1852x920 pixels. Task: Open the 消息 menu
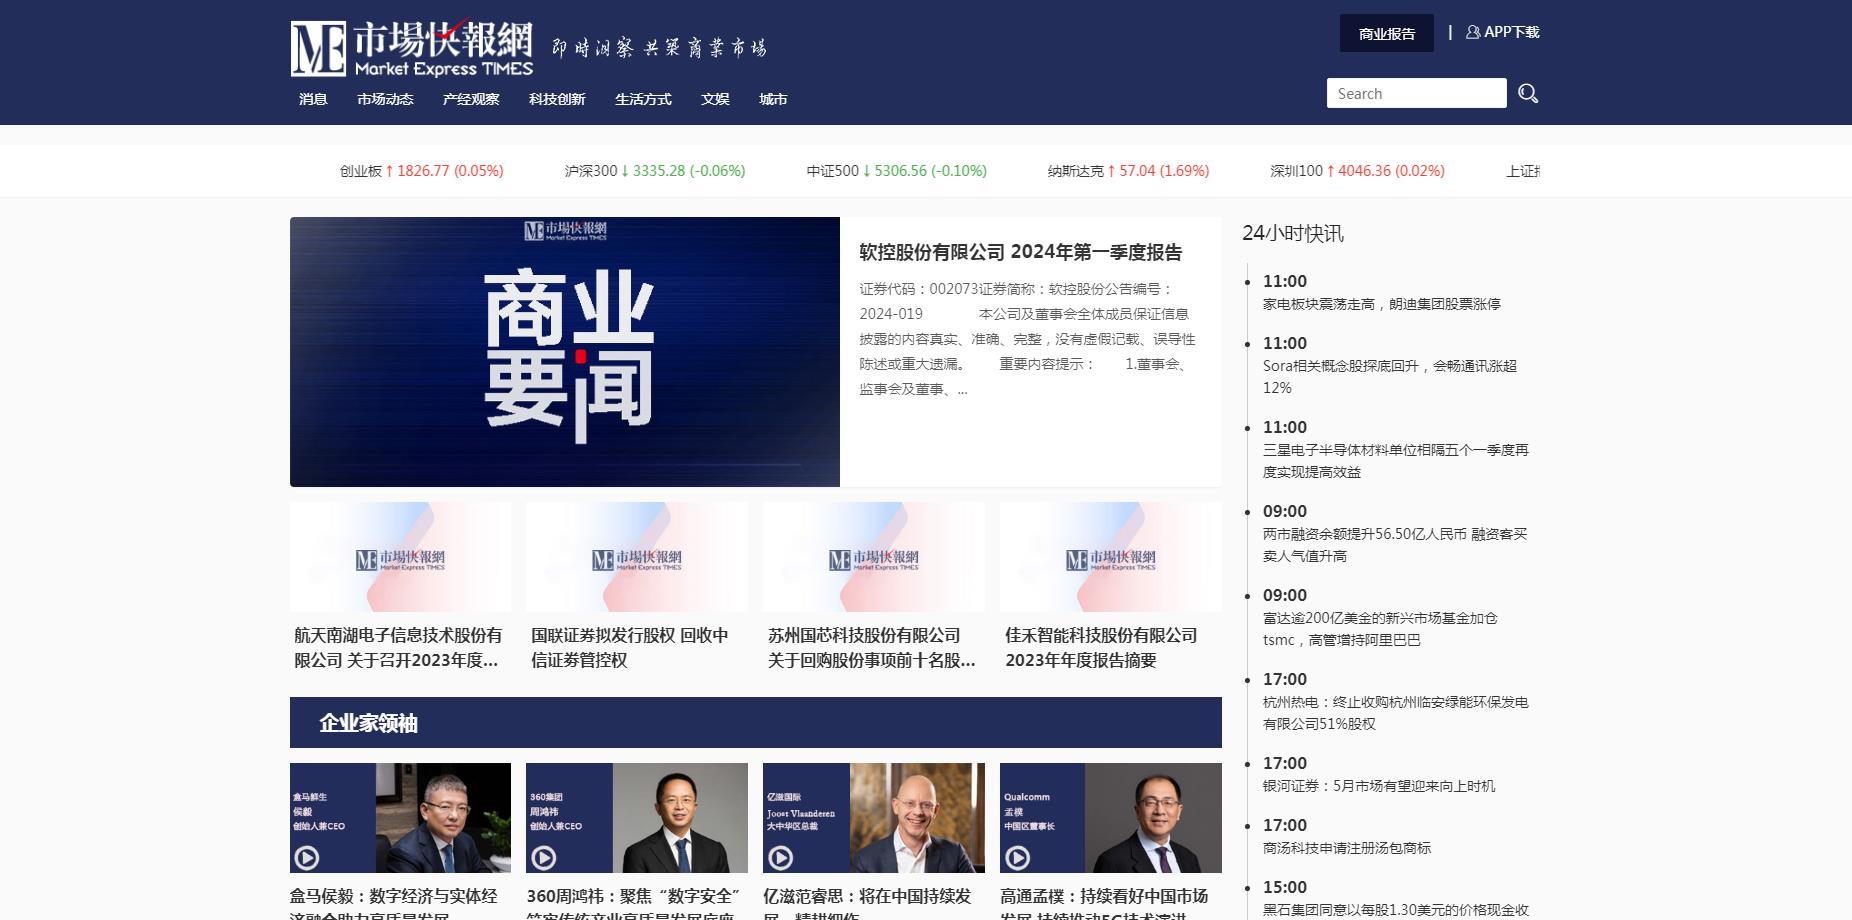pyautogui.click(x=313, y=99)
